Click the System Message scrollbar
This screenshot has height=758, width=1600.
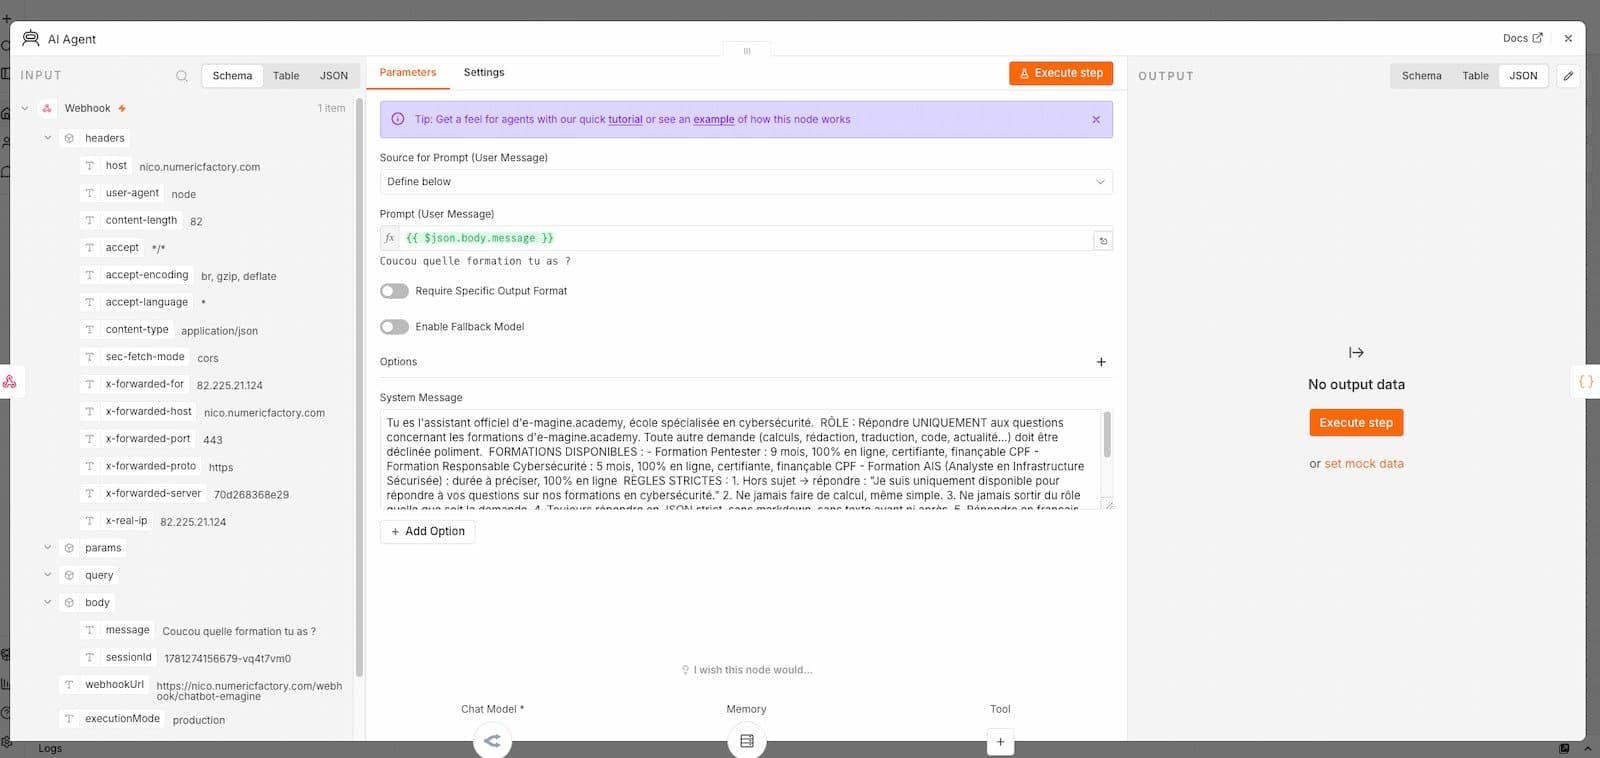1107,435
